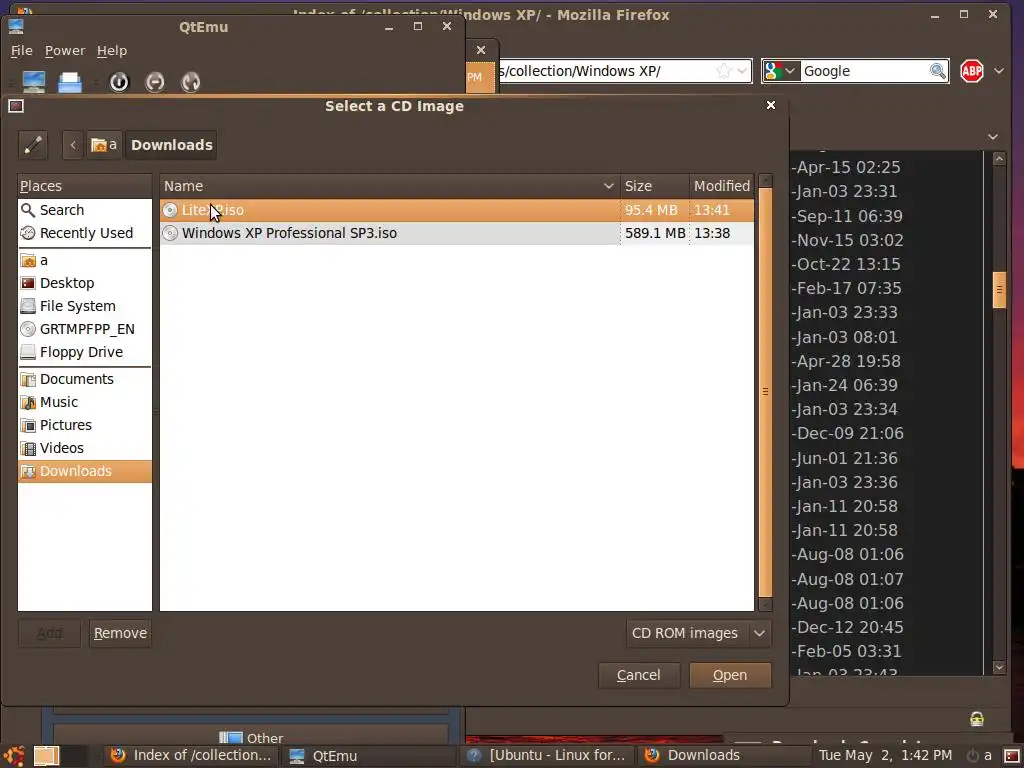Screen dimensions: 1024x768
Task: Open home folder 'a' in Places list
Action: [84, 261]
